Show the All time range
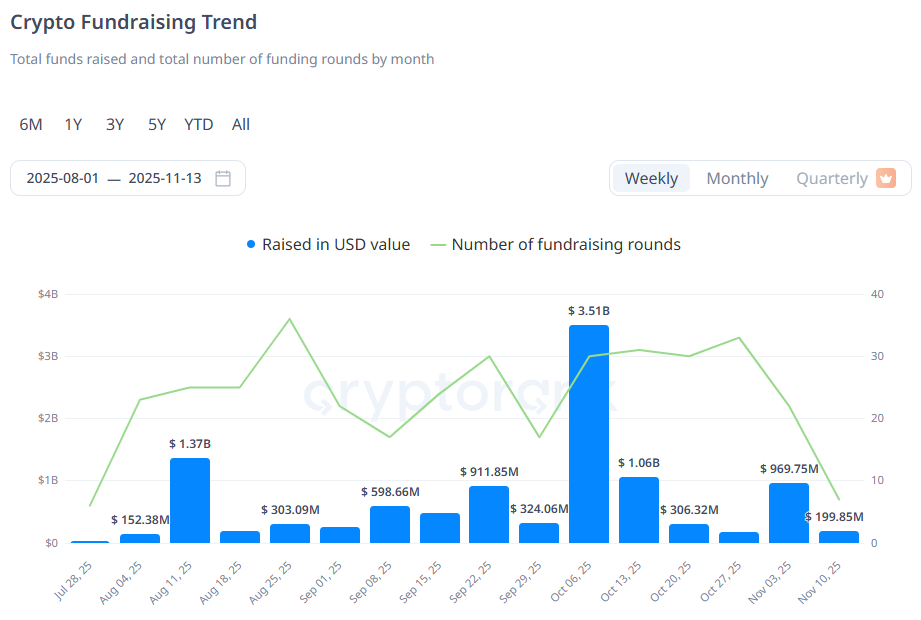921x620 pixels. click(x=241, y=125)
